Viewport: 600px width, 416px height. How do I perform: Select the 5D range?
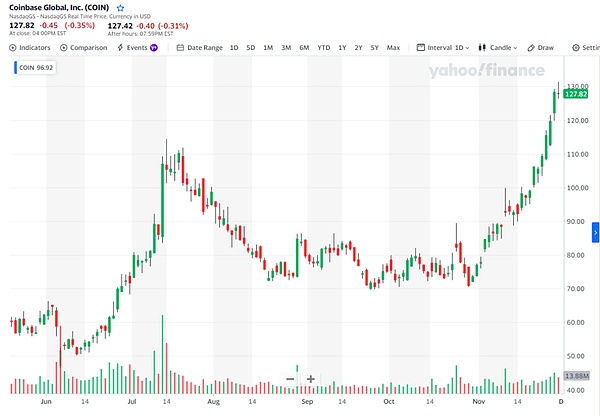point(251,47)
